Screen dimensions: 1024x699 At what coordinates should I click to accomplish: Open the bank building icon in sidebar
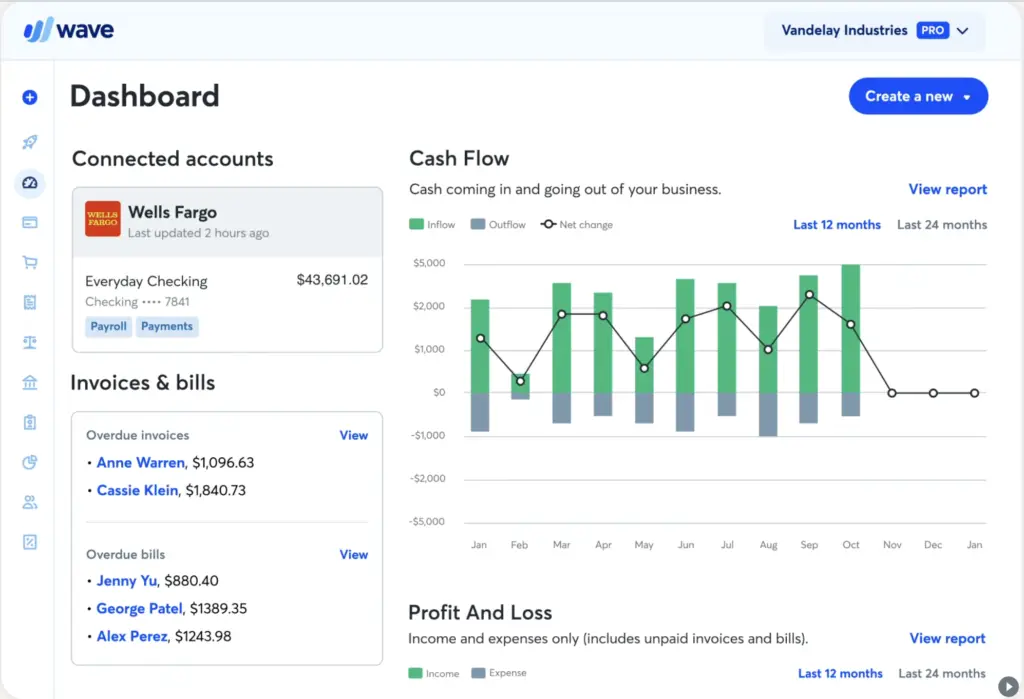pos(29,382)
